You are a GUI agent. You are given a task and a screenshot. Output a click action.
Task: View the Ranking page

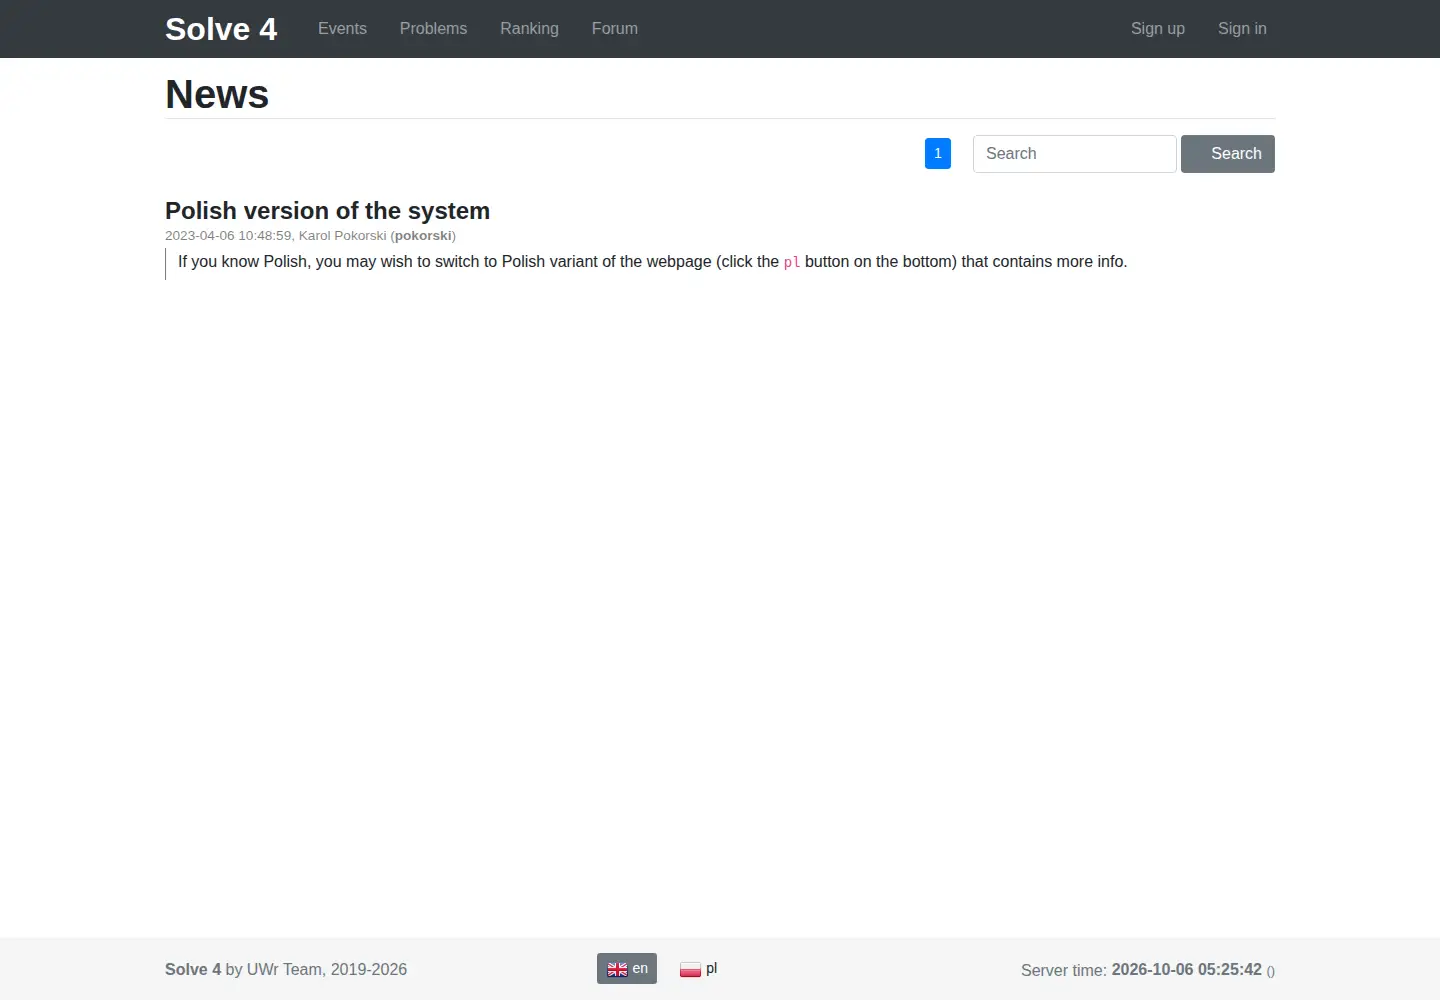click(x=529, y=29)
